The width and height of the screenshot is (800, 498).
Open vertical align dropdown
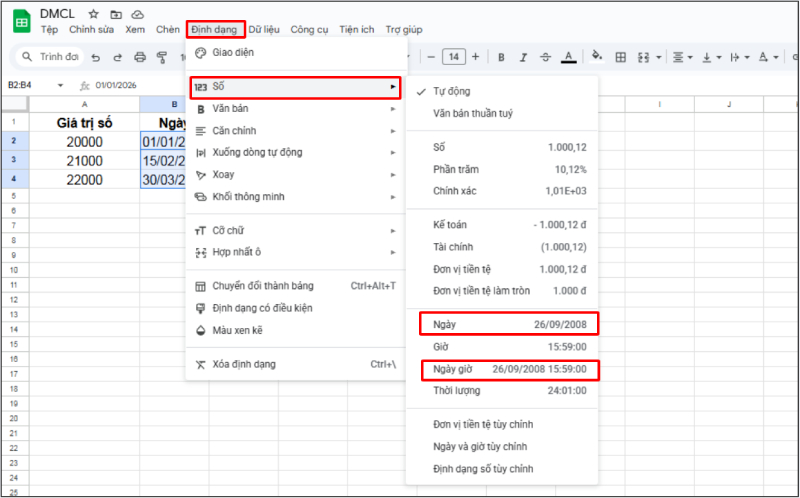711,57
